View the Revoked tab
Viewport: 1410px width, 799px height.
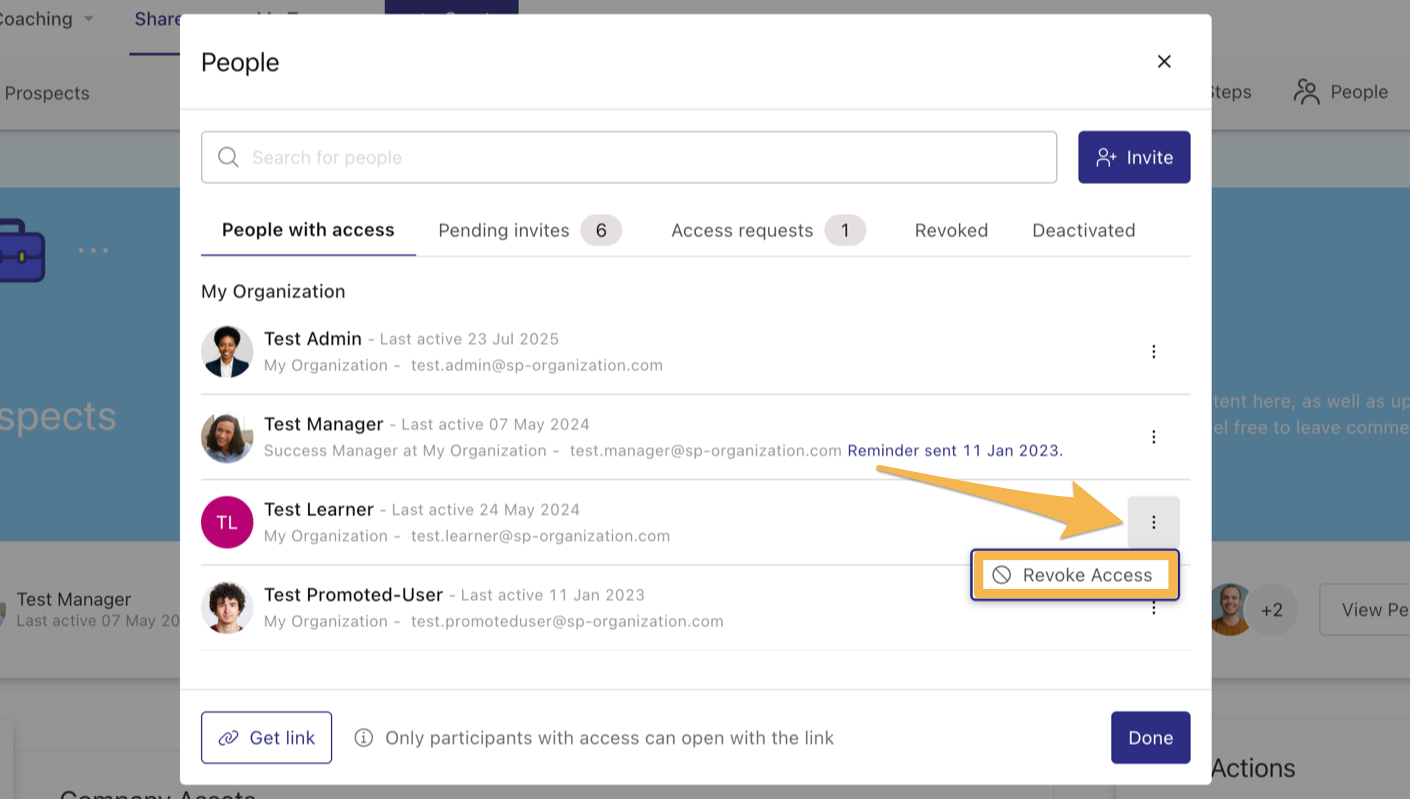click(951, 230)
